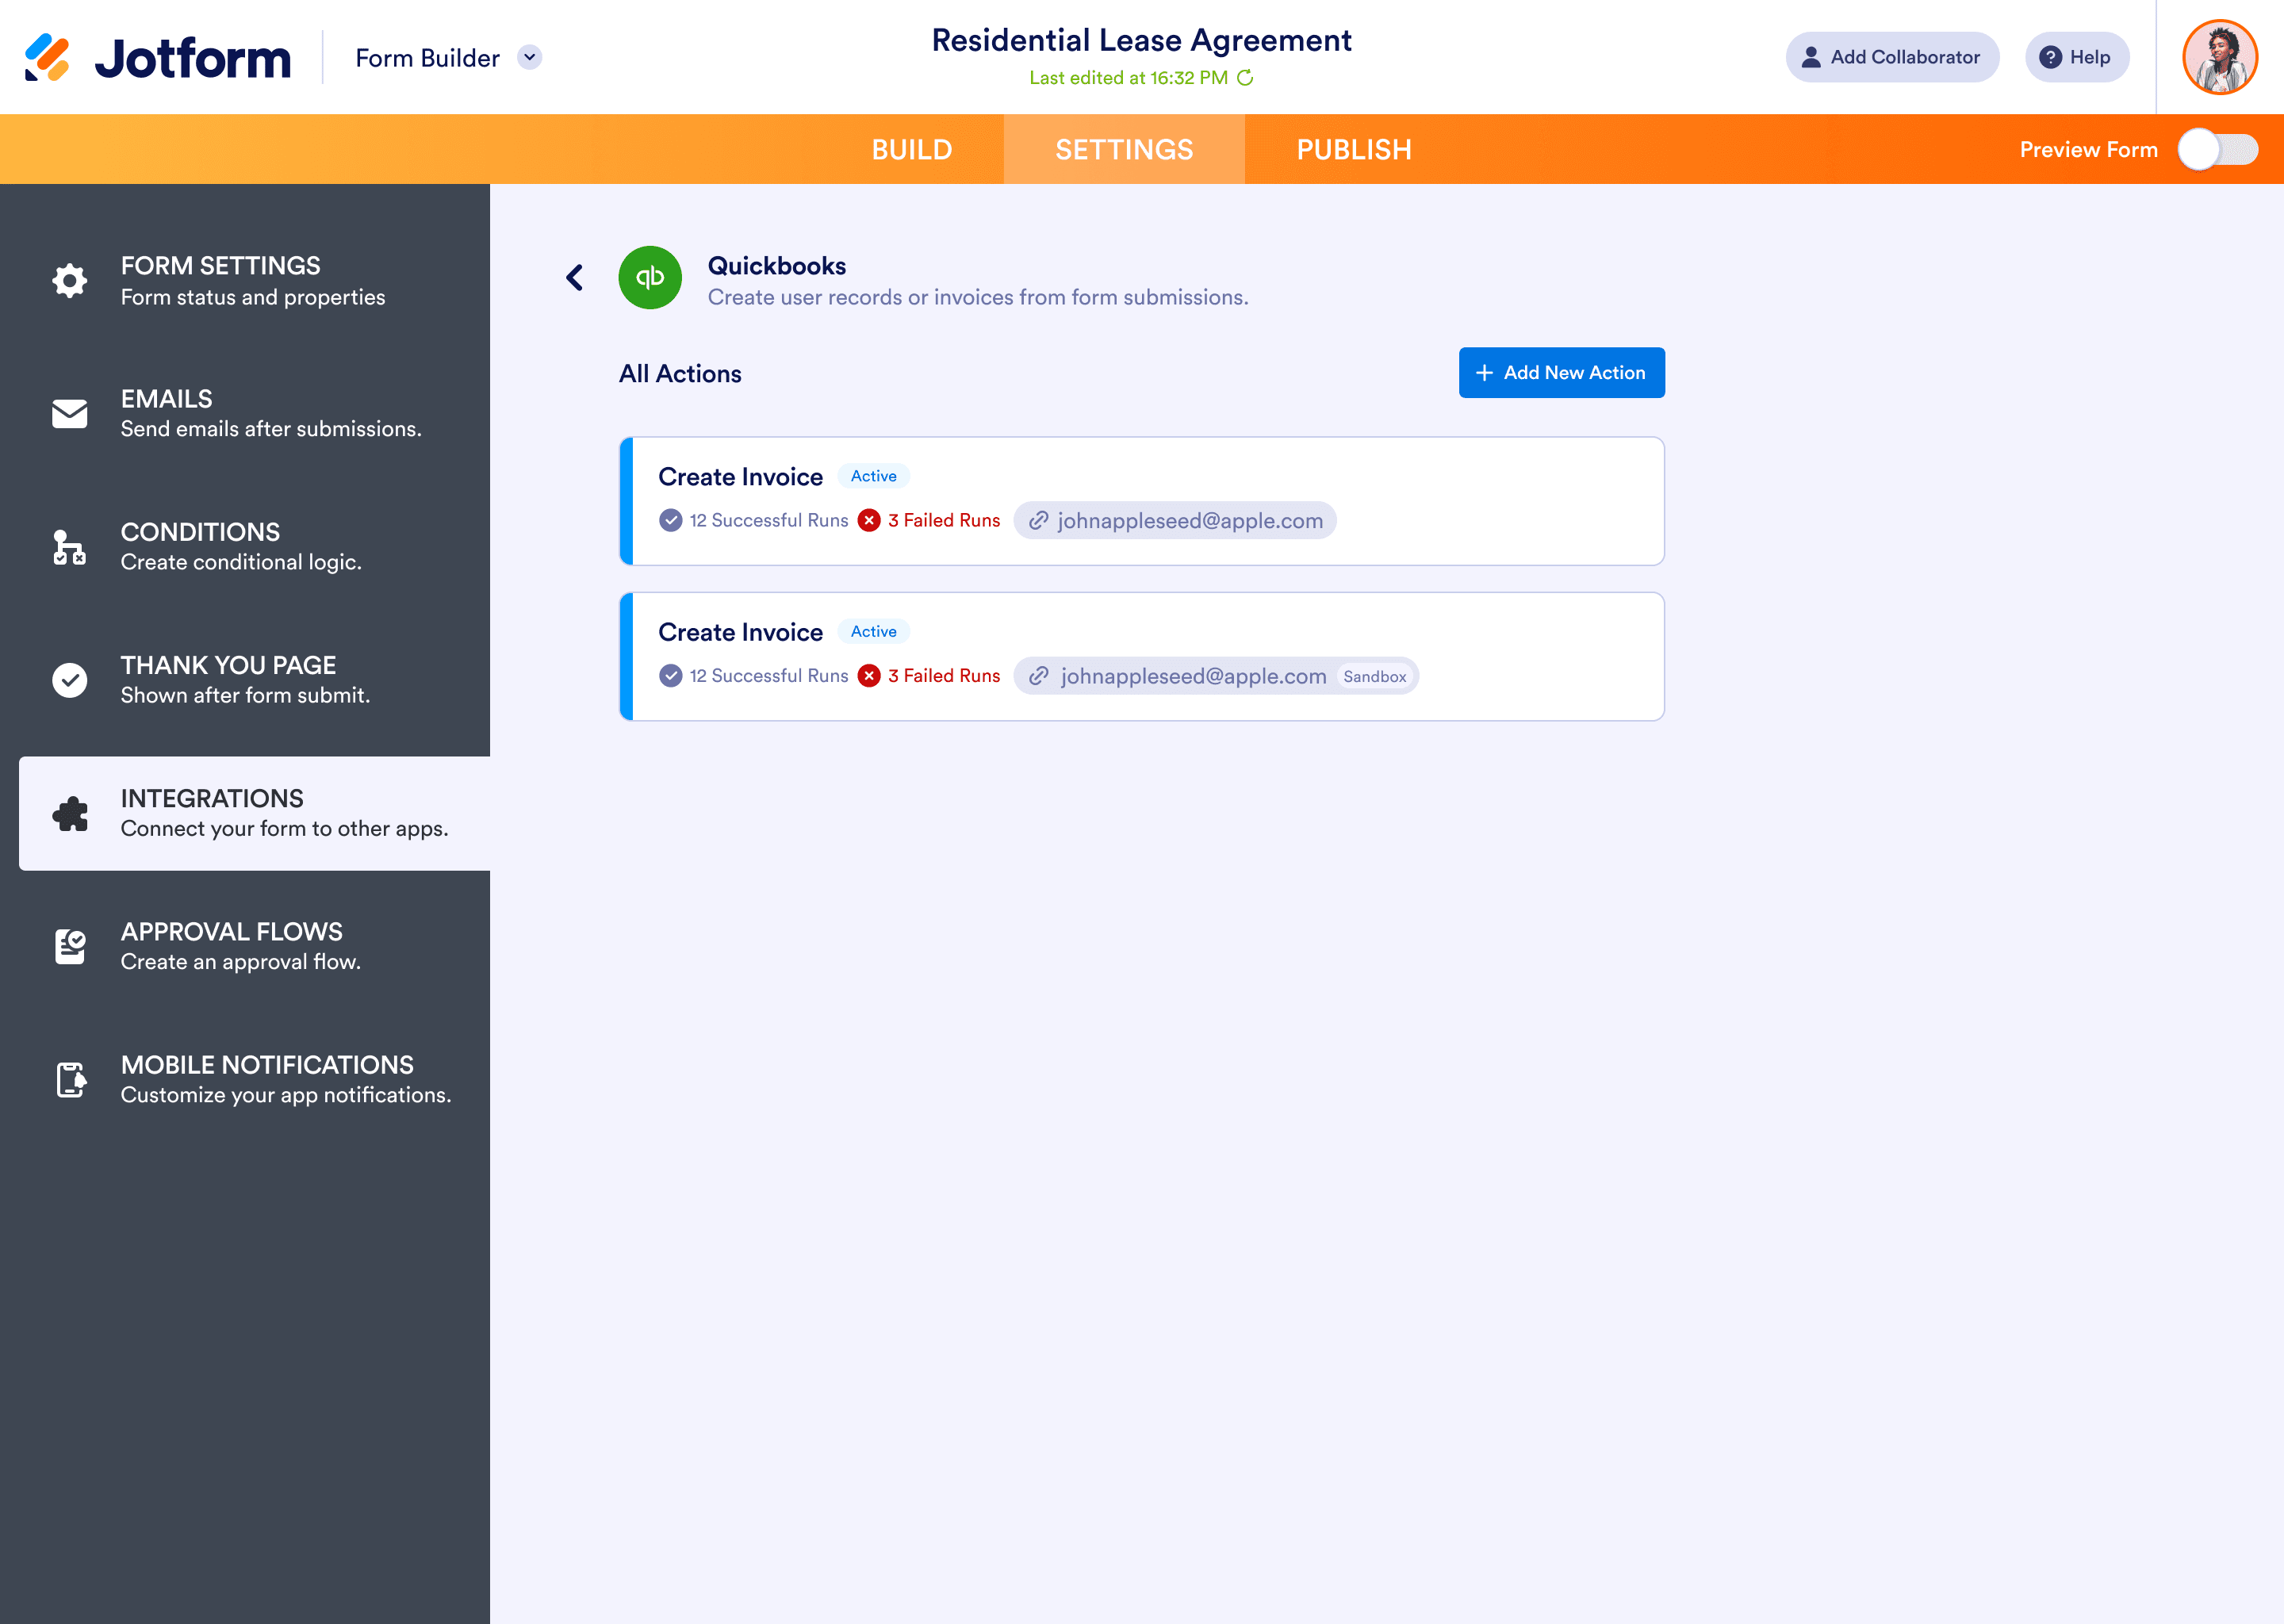Image resolution: width=2284 pixels, height=1624 pixels.
Task: Click the green Quickbooks logo
Action: pyautogui.click(x=650, y=278)
